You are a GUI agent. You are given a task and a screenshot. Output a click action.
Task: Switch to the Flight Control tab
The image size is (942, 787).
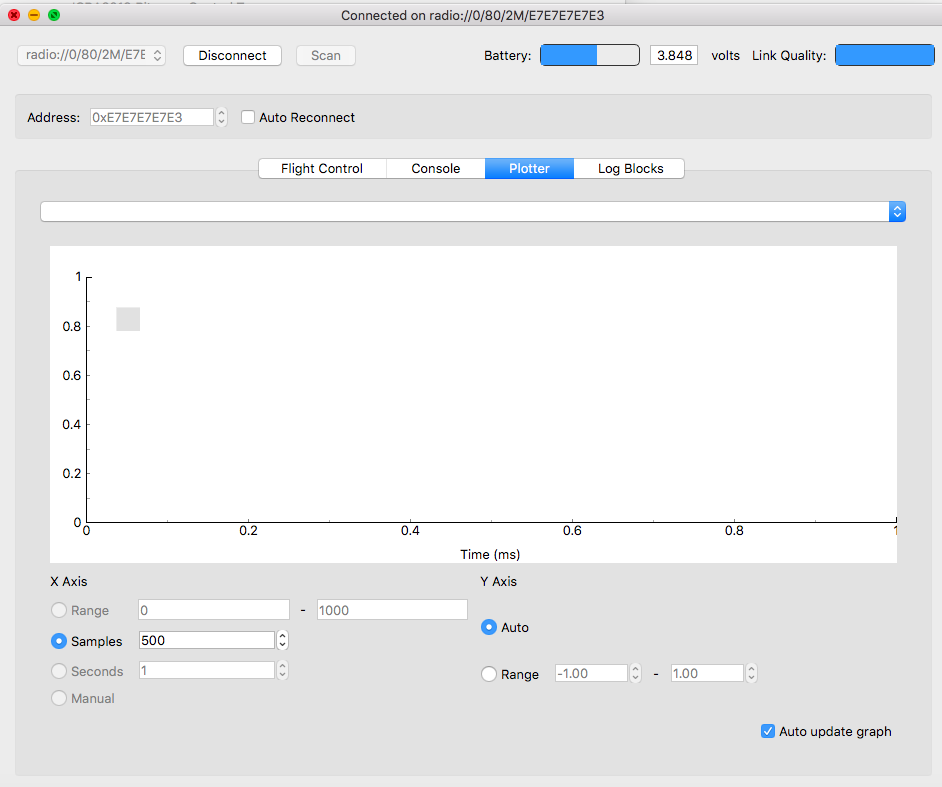[x=321, y=169]
